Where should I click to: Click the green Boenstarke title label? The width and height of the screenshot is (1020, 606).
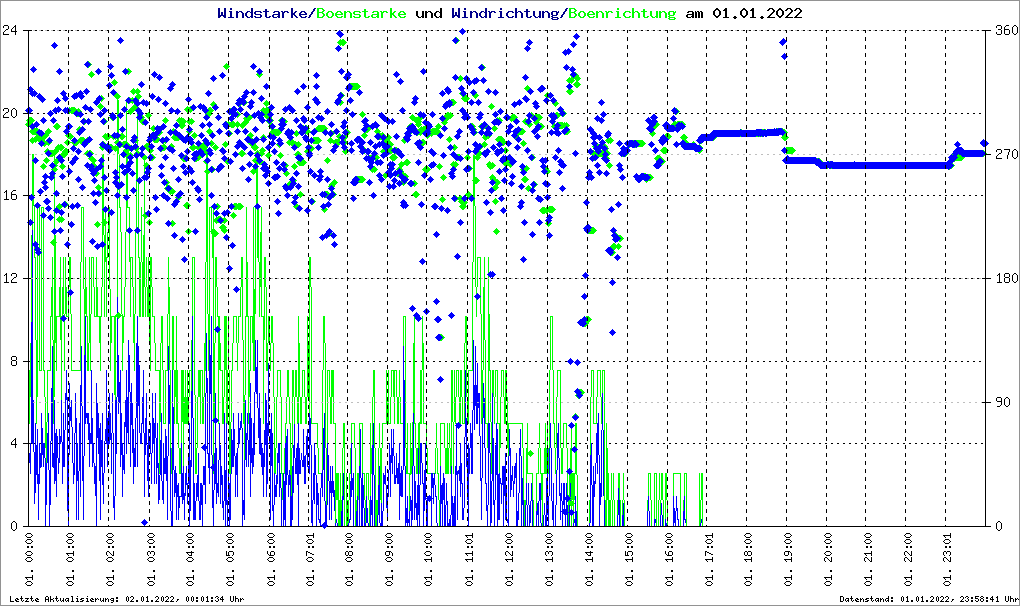[362, 14]
